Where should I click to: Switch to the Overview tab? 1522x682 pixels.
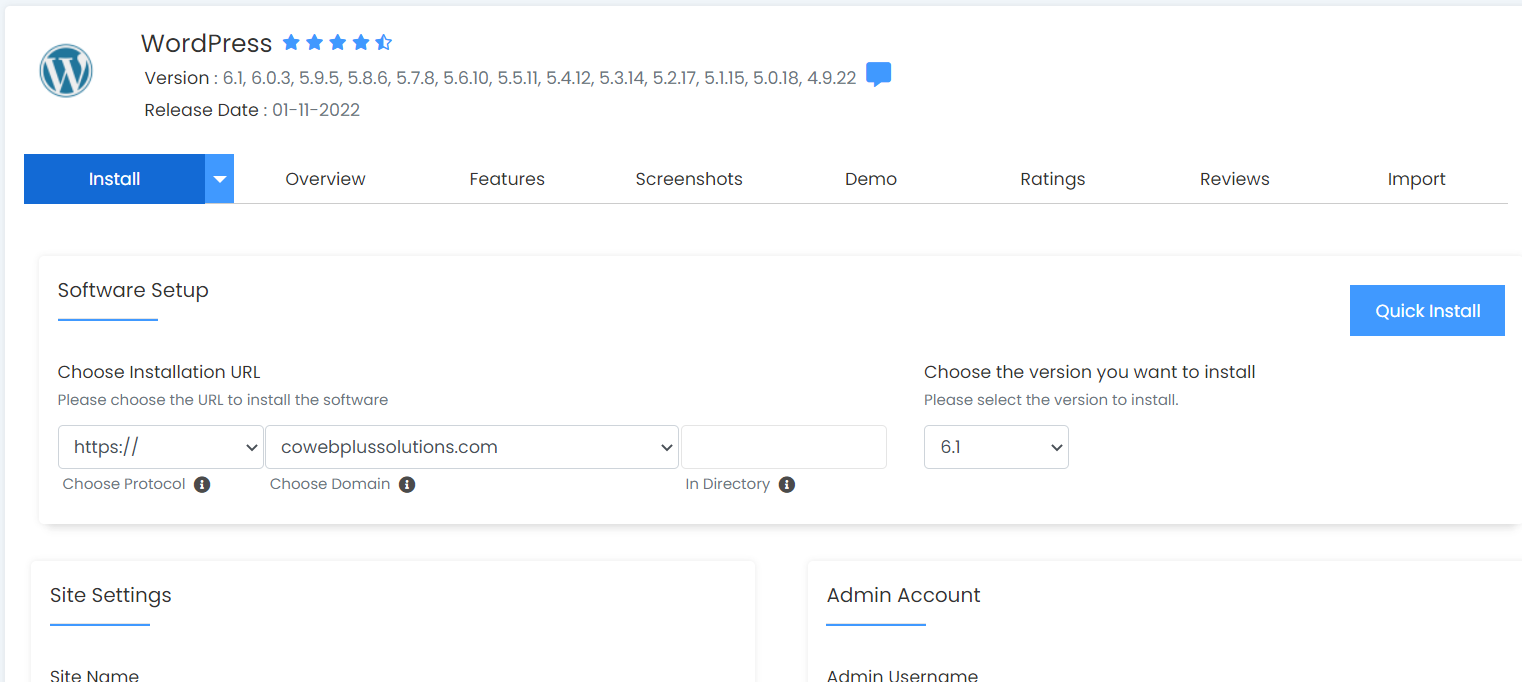pyautogui.click(x=325, y=179)
